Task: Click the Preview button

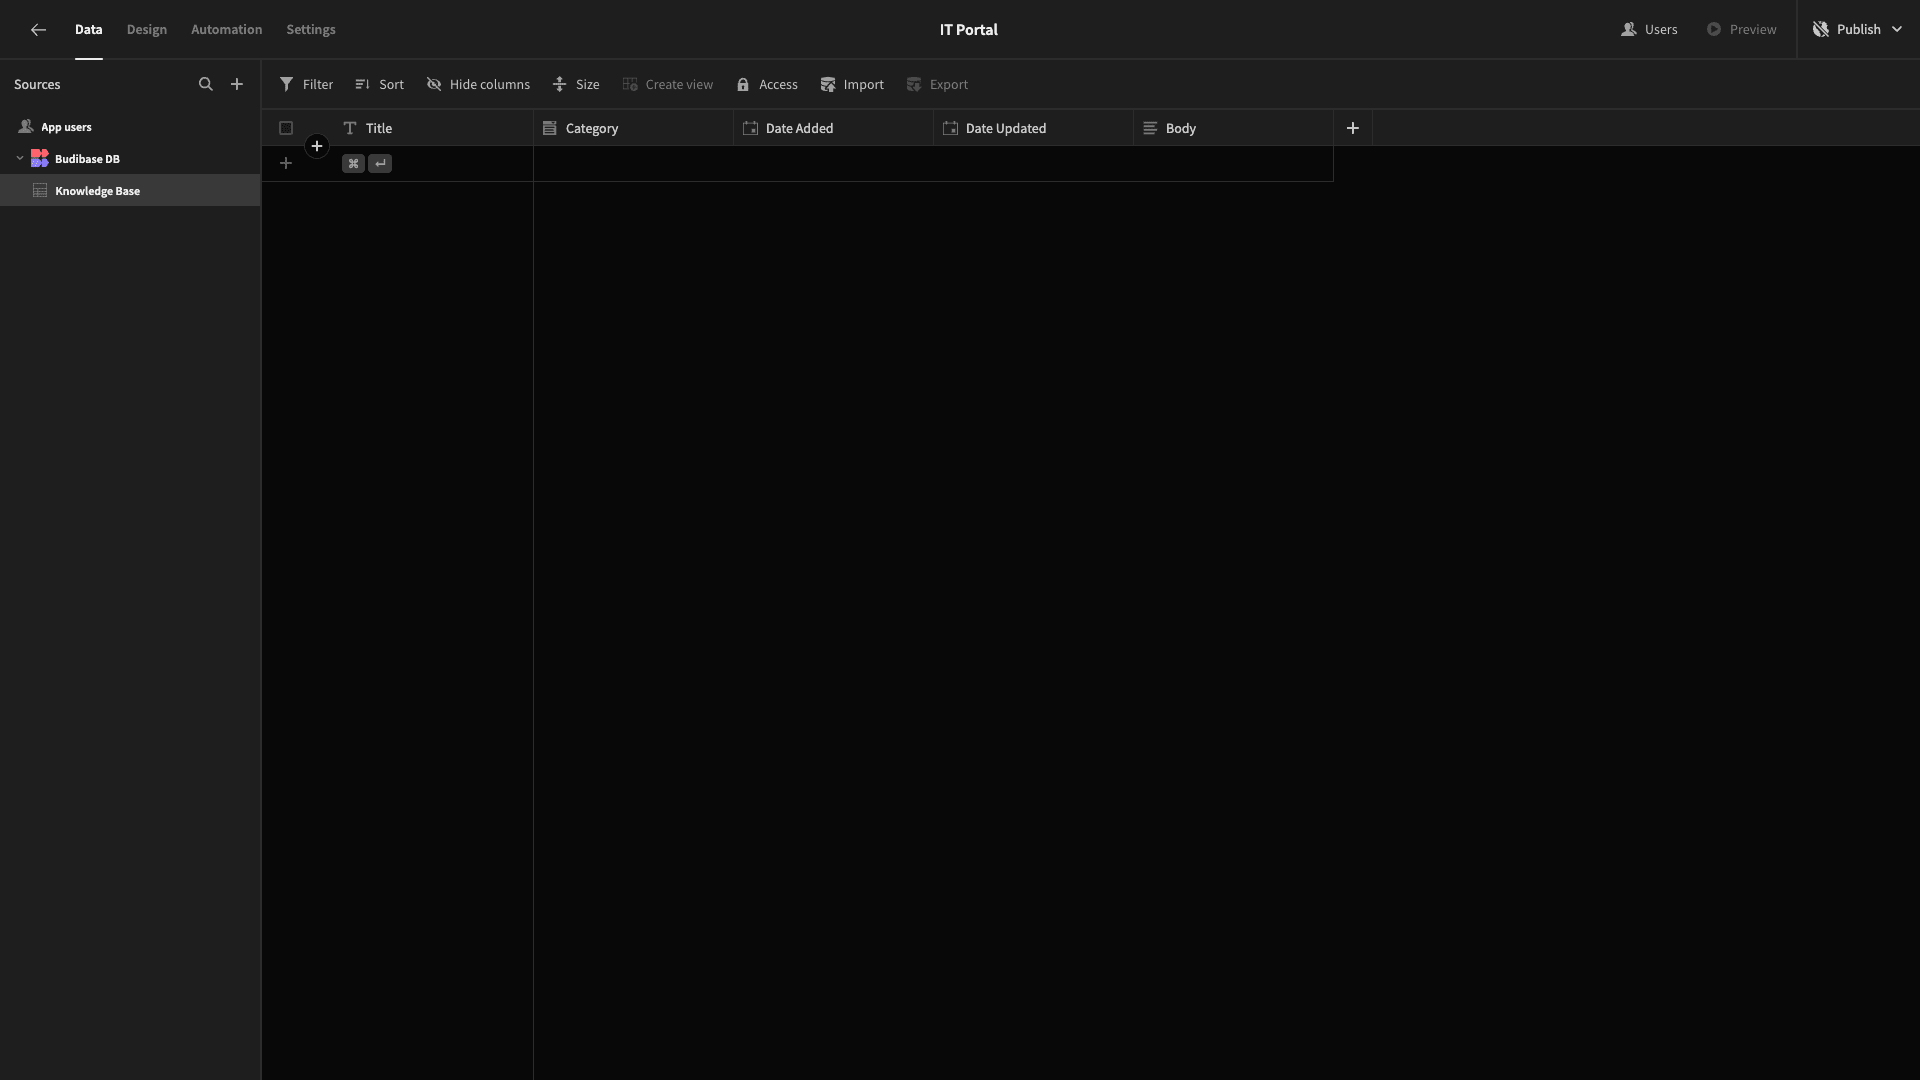Action: coord(1741,30)
